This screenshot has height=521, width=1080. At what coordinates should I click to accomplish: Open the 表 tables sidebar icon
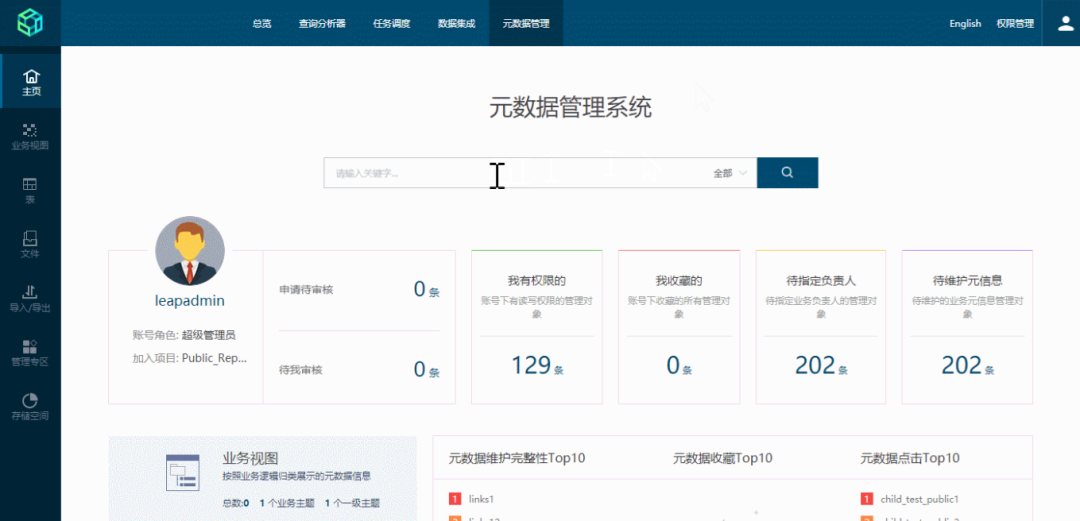pos(30,191)
